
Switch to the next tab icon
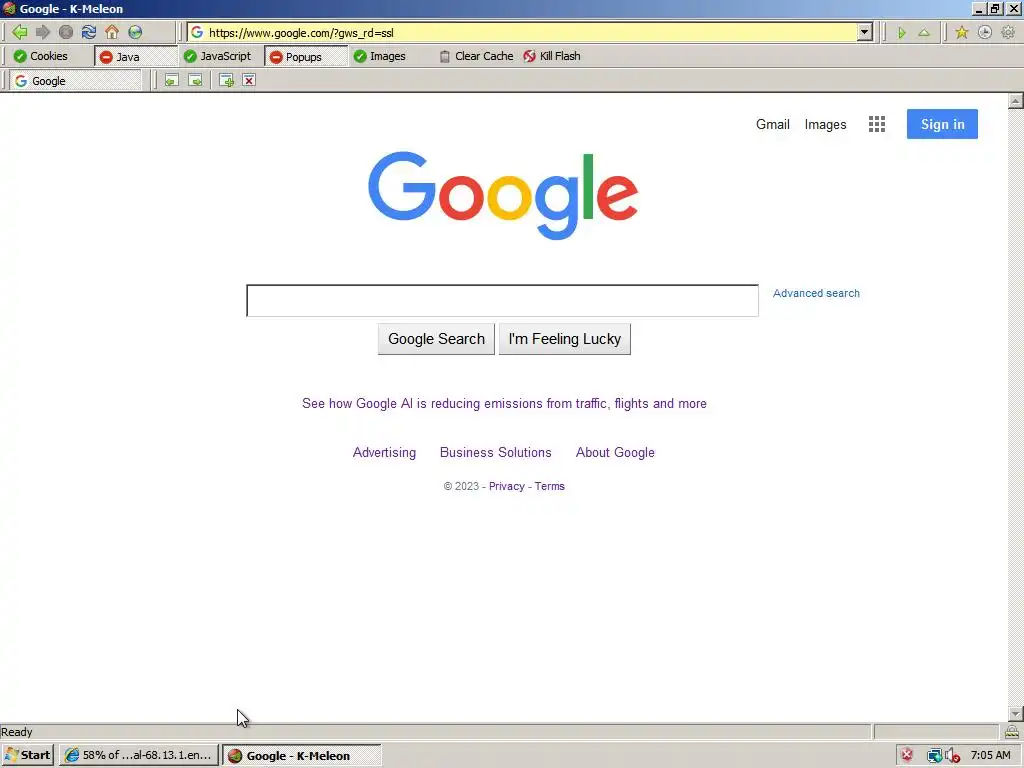tap(195, 80)
